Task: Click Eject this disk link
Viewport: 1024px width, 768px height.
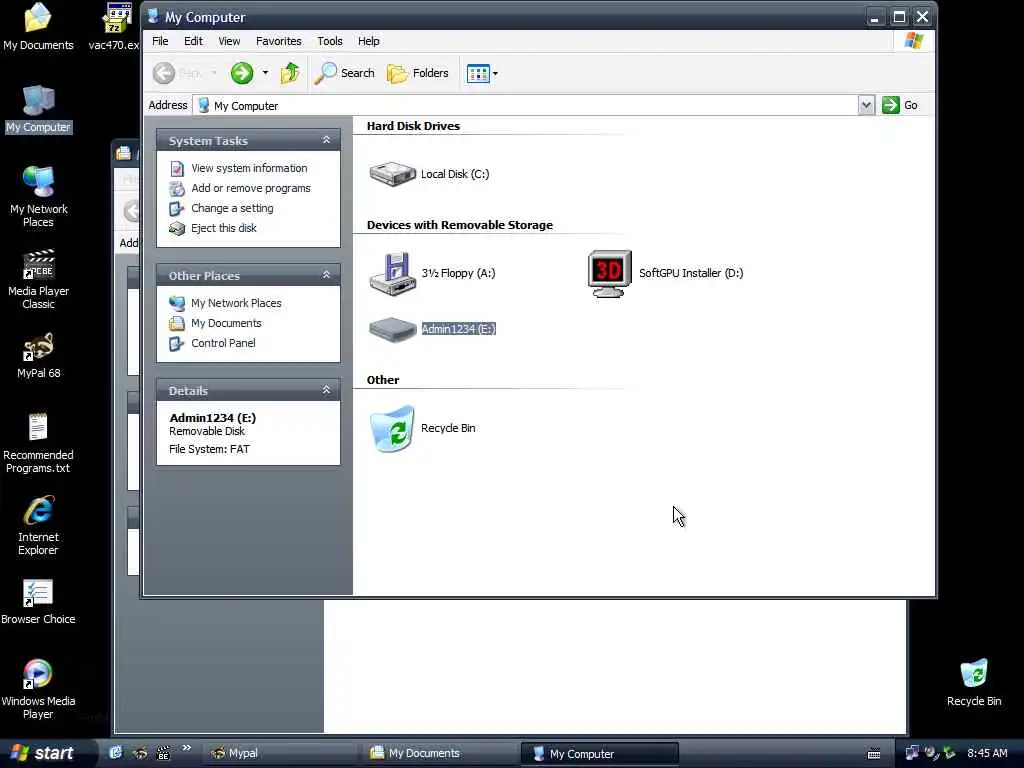Action: (223, 228)
